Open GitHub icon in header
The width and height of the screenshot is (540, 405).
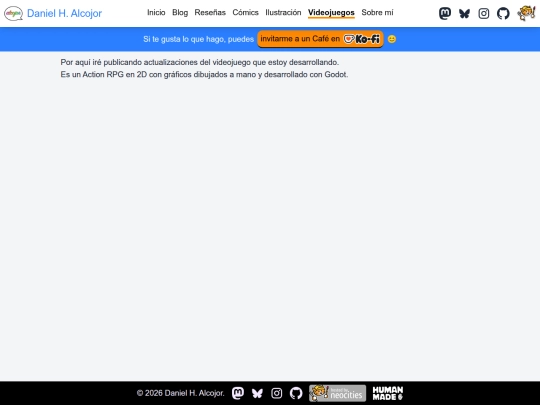503,13
